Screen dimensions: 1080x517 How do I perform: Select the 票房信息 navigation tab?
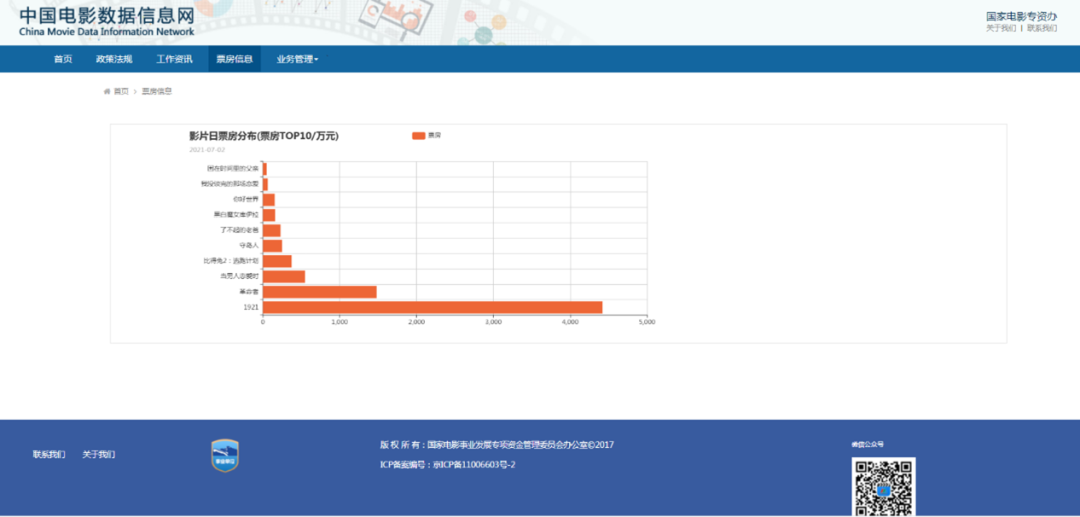coord(235,59)
